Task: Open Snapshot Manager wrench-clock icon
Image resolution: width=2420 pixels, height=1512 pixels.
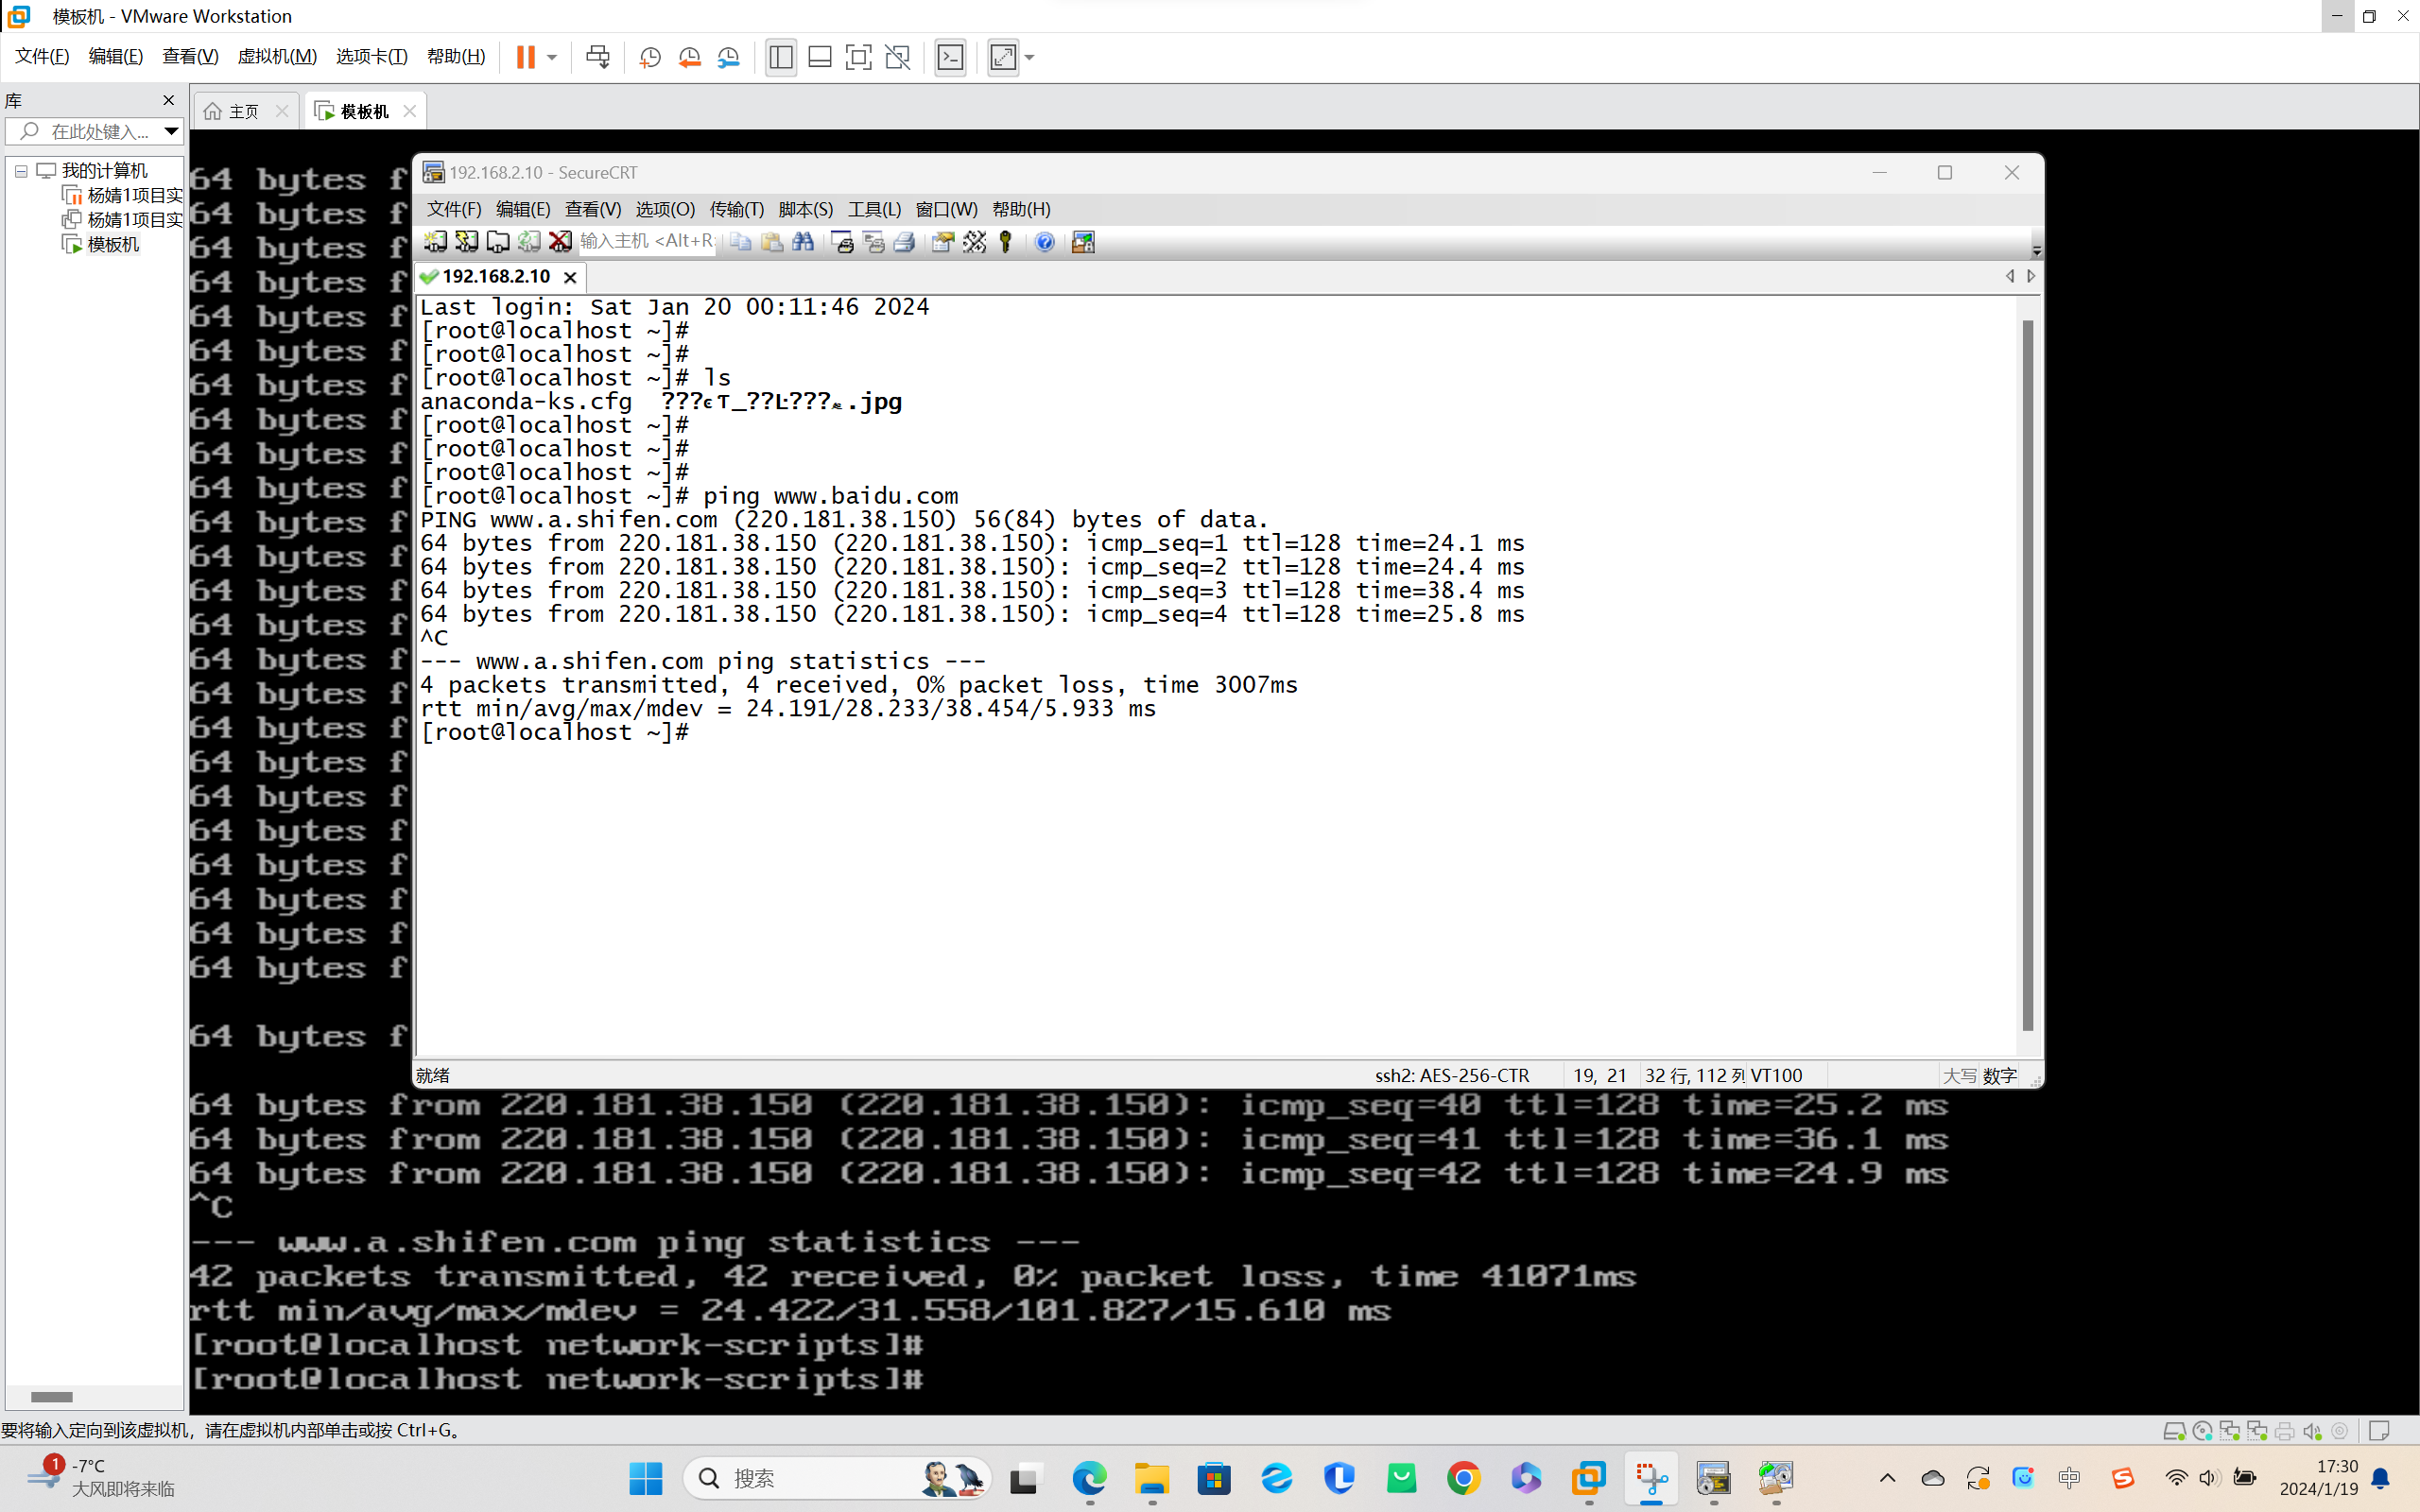Action: click(x=729, y=57)
